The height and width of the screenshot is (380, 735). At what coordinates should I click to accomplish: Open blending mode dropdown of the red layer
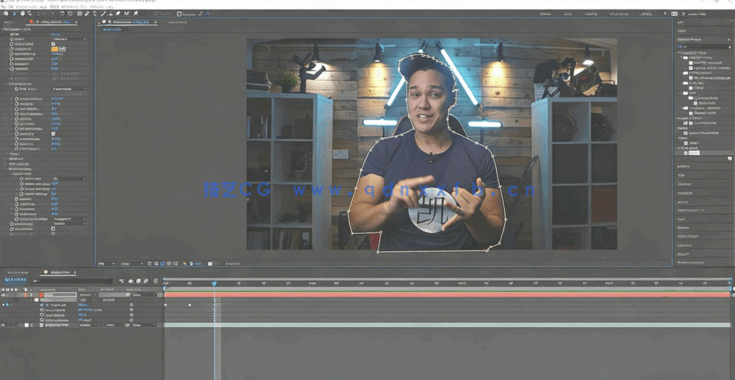click(88, 295)
